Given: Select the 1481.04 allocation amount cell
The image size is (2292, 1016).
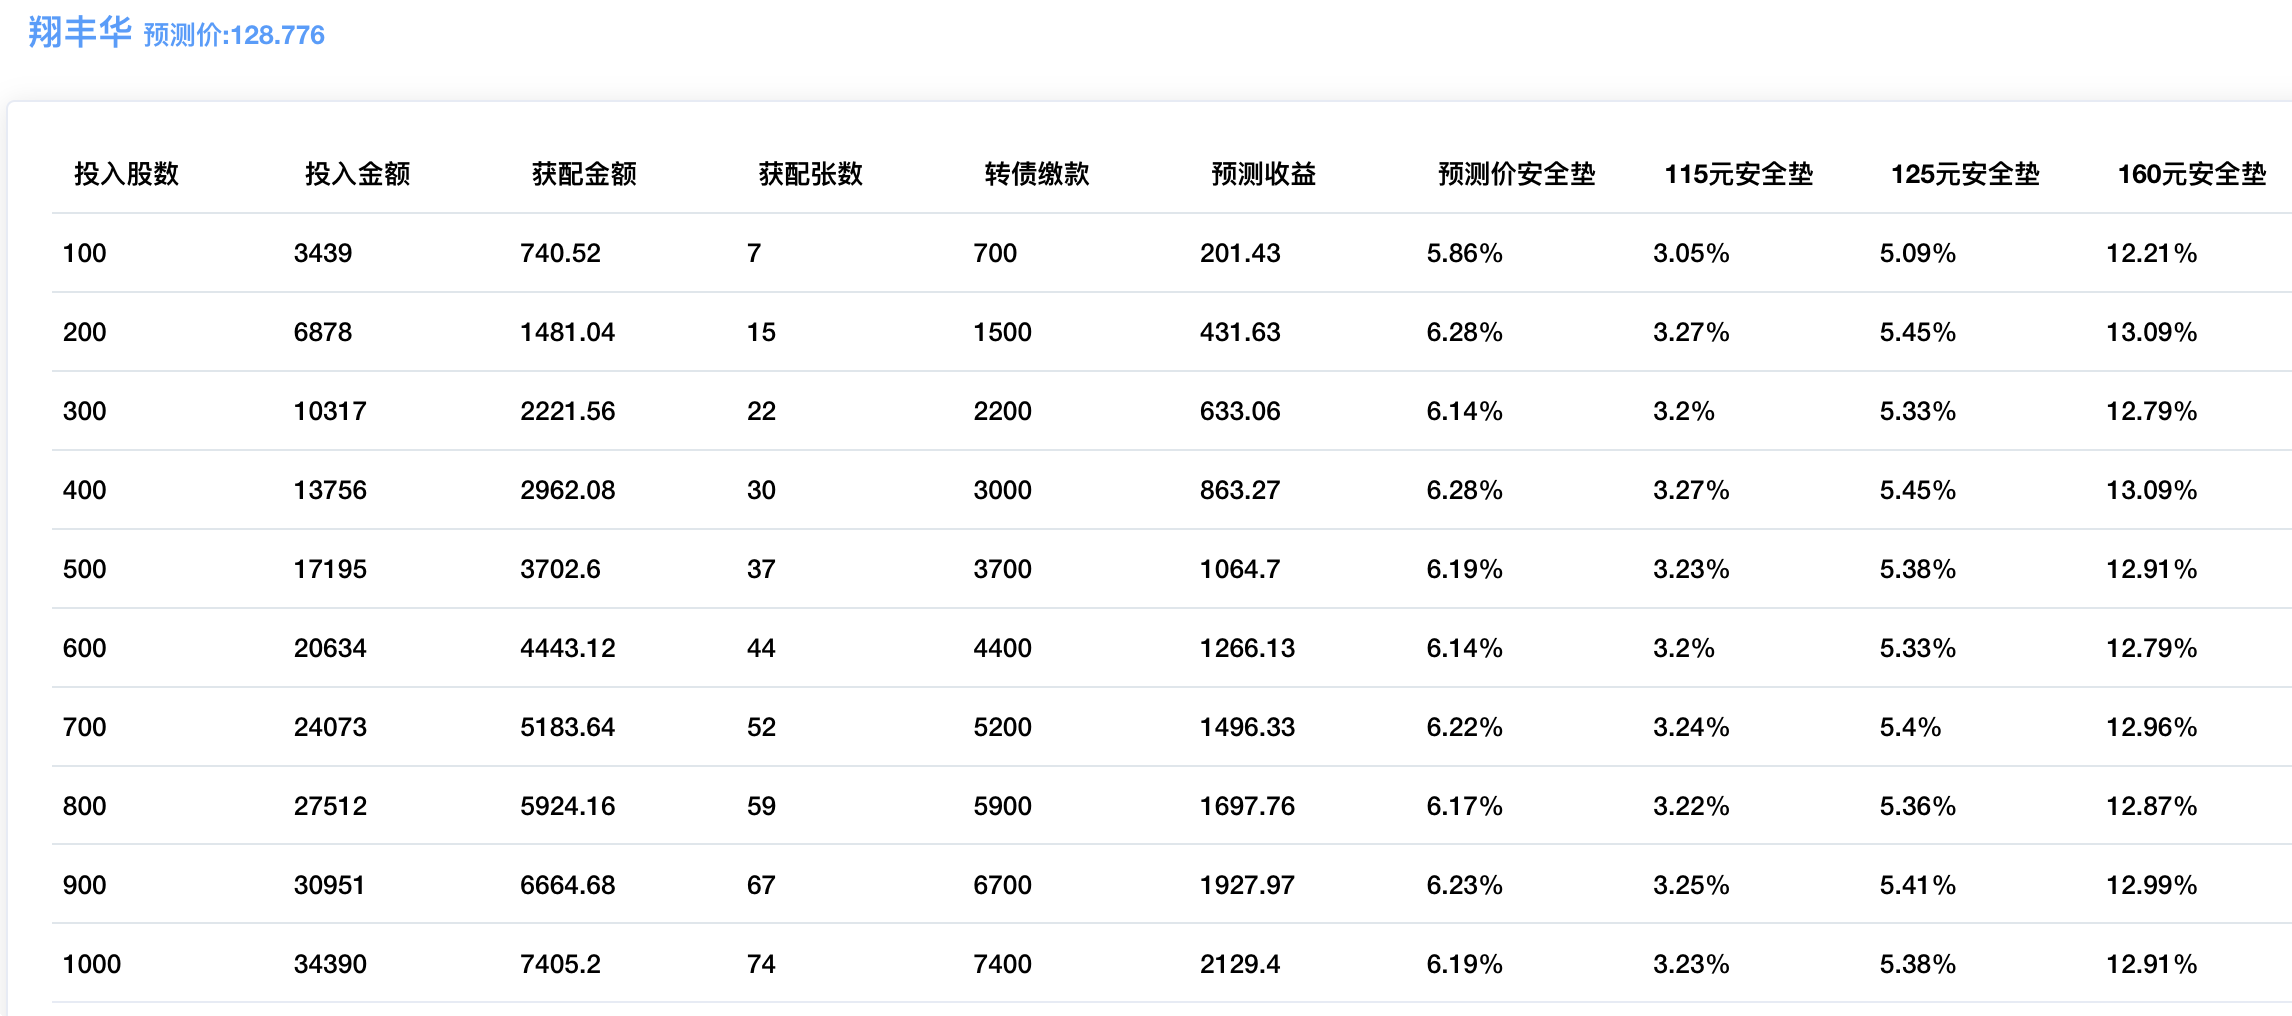Looking at the screenshot, I should pos(567,332).
